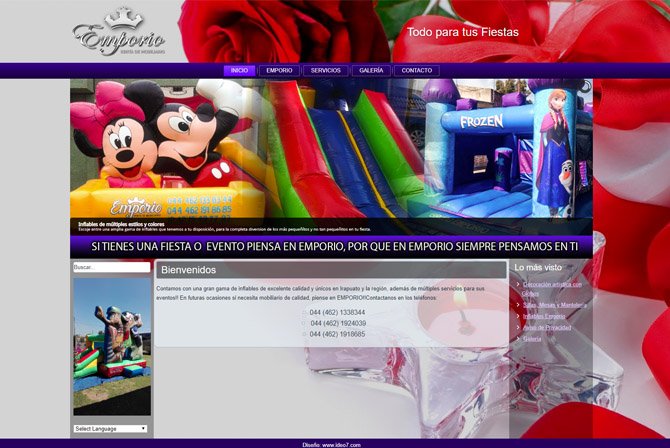Viewport: 670px width, 448px height.
Task: Focus the Buscar search field
Action: (x=111, y=267)
